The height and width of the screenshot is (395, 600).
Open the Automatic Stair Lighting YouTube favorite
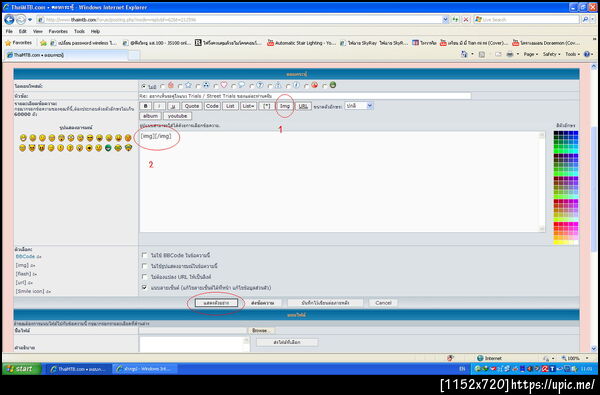[x=301, y=43]
